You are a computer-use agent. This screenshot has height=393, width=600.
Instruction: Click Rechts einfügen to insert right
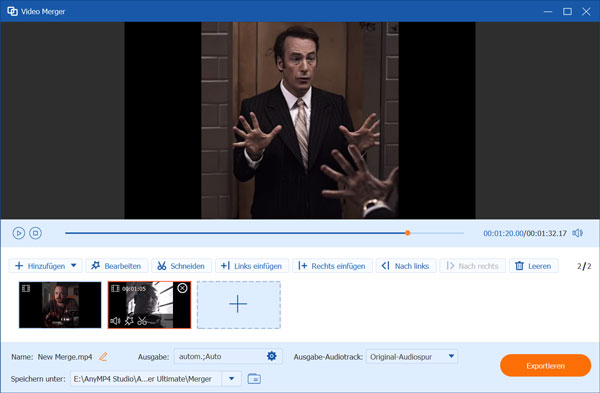click(332, 266)
